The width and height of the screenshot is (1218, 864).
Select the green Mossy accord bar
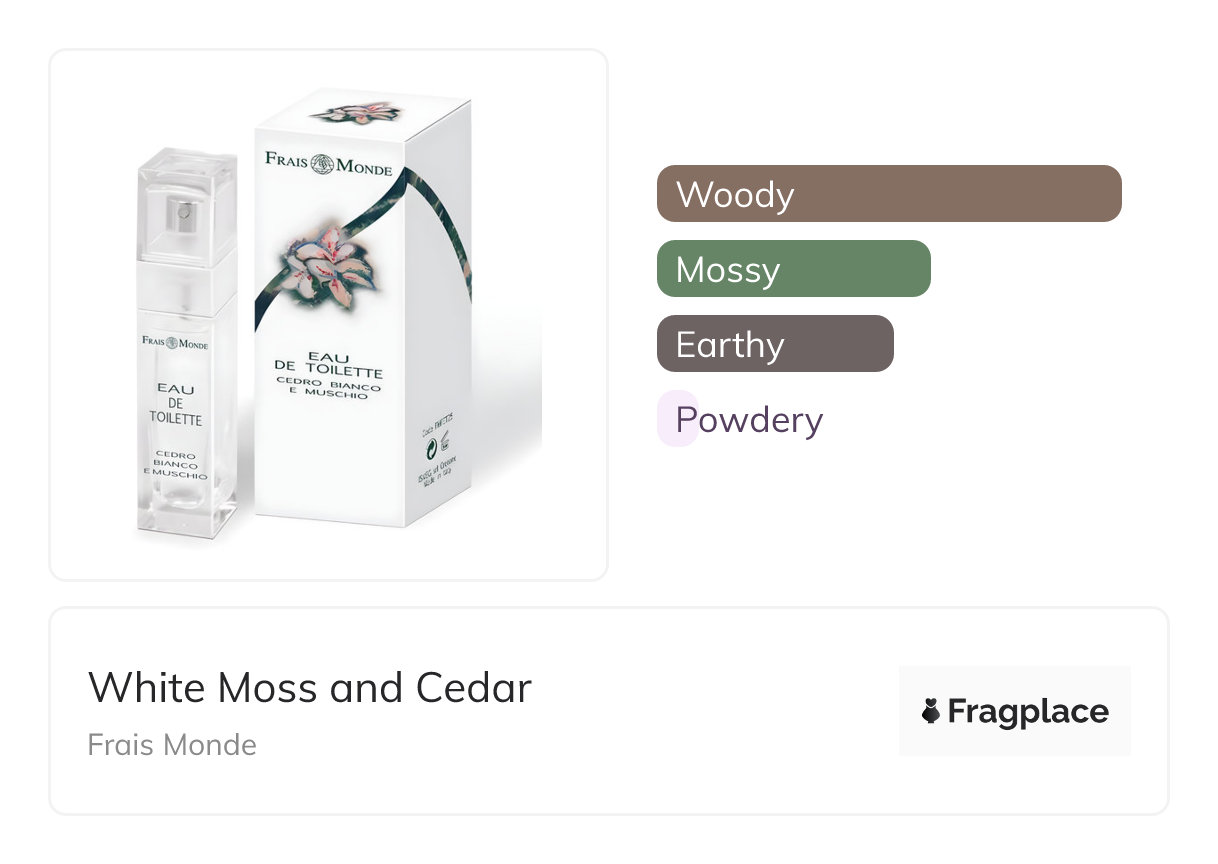coord(793,268)
